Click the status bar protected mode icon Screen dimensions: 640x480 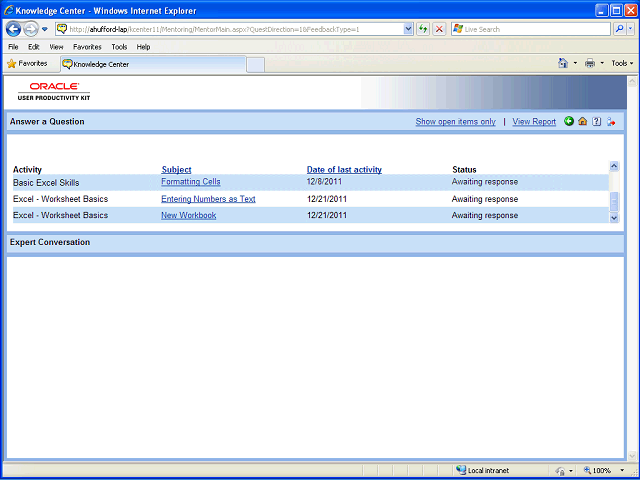pos(561,471)
